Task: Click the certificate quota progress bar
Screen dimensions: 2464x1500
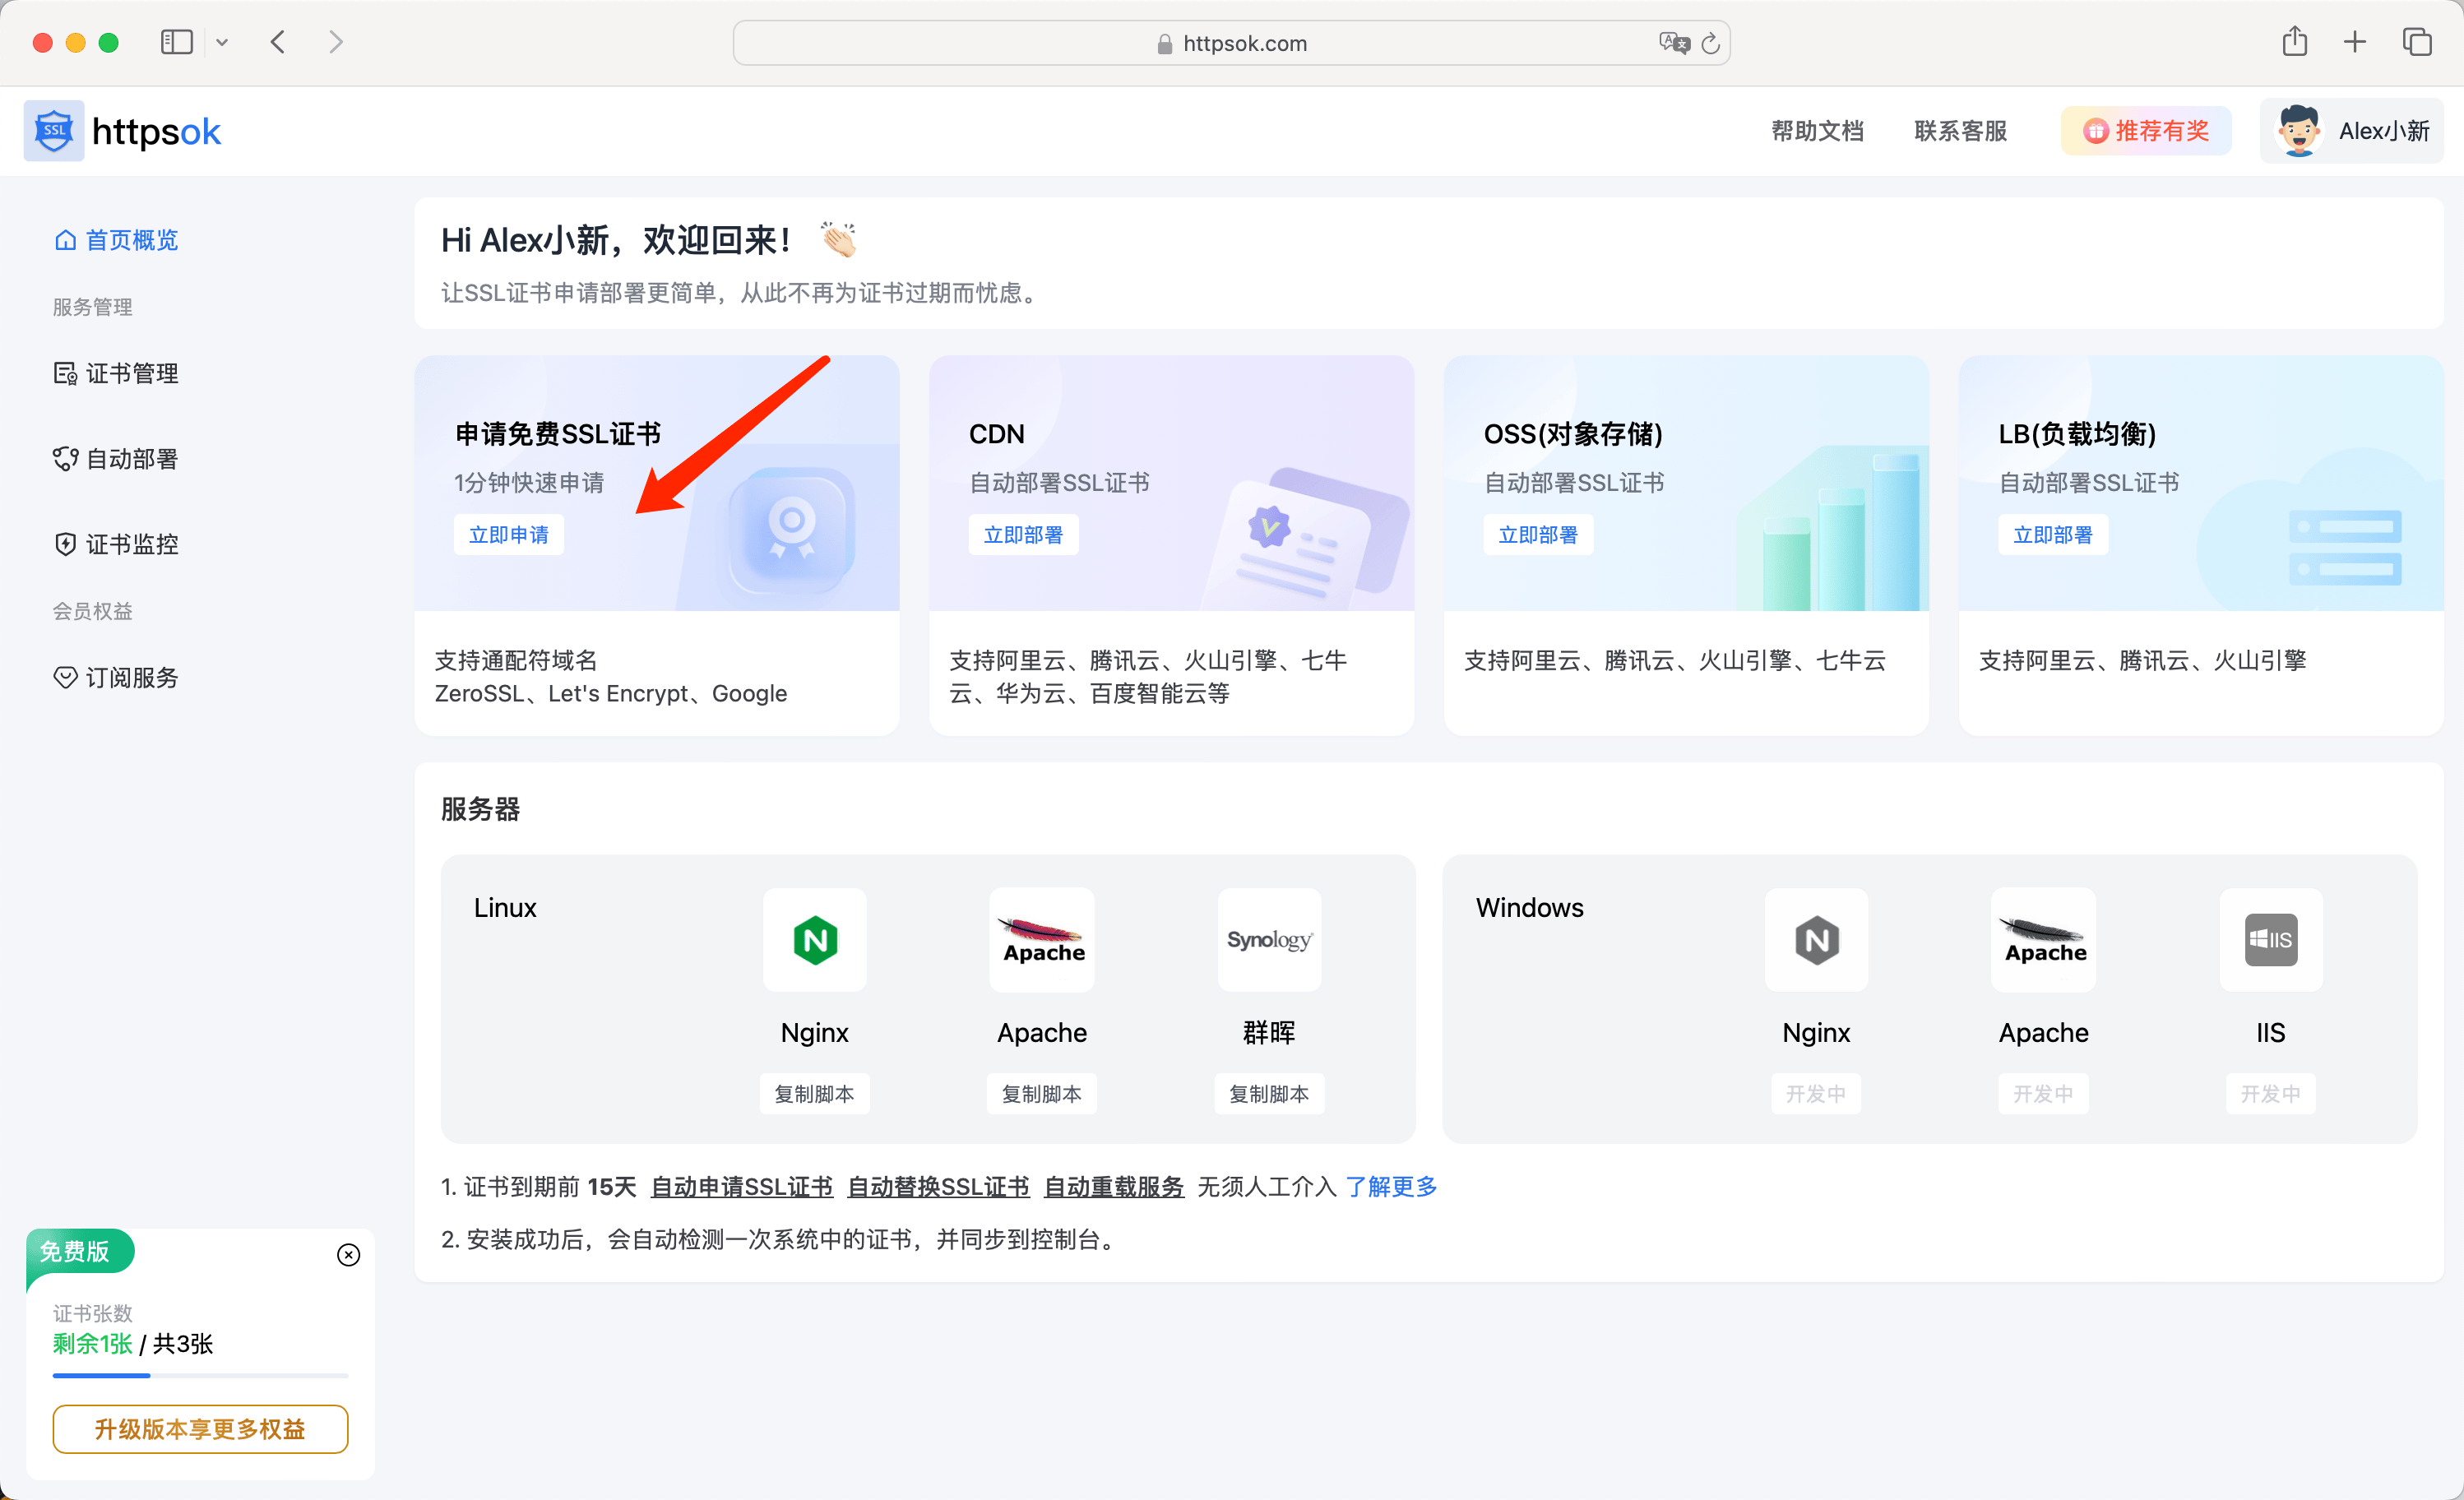Action: 200,1376
